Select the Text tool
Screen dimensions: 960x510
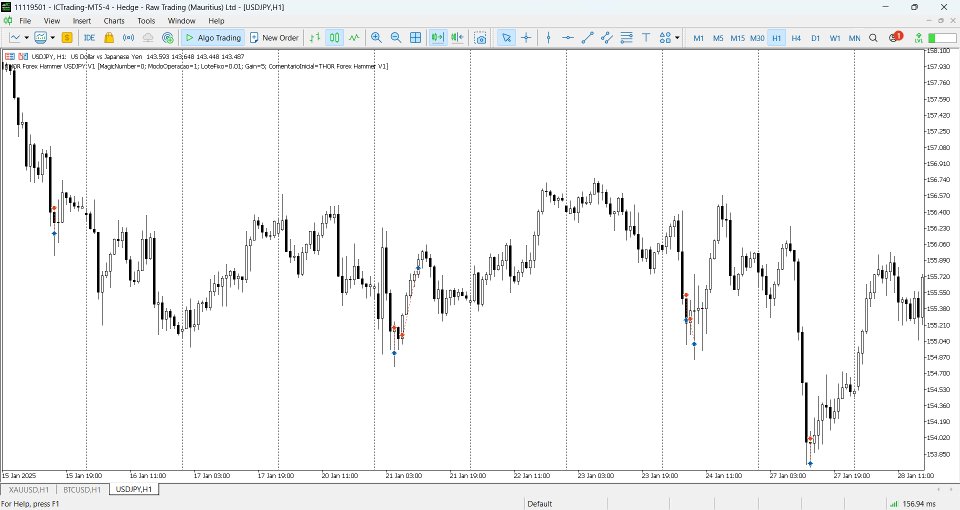pyautogui.click(x=646, y=37)
